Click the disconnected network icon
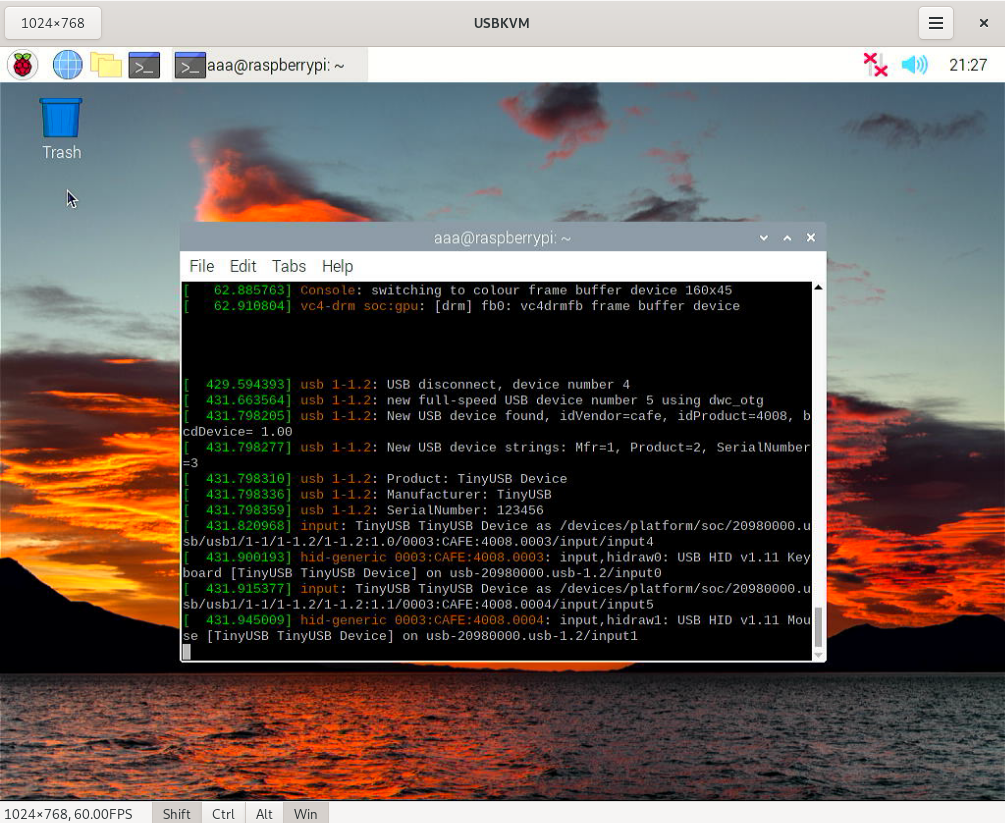The height and width of the screenshot is (823, 1005). tap(876, 65)
